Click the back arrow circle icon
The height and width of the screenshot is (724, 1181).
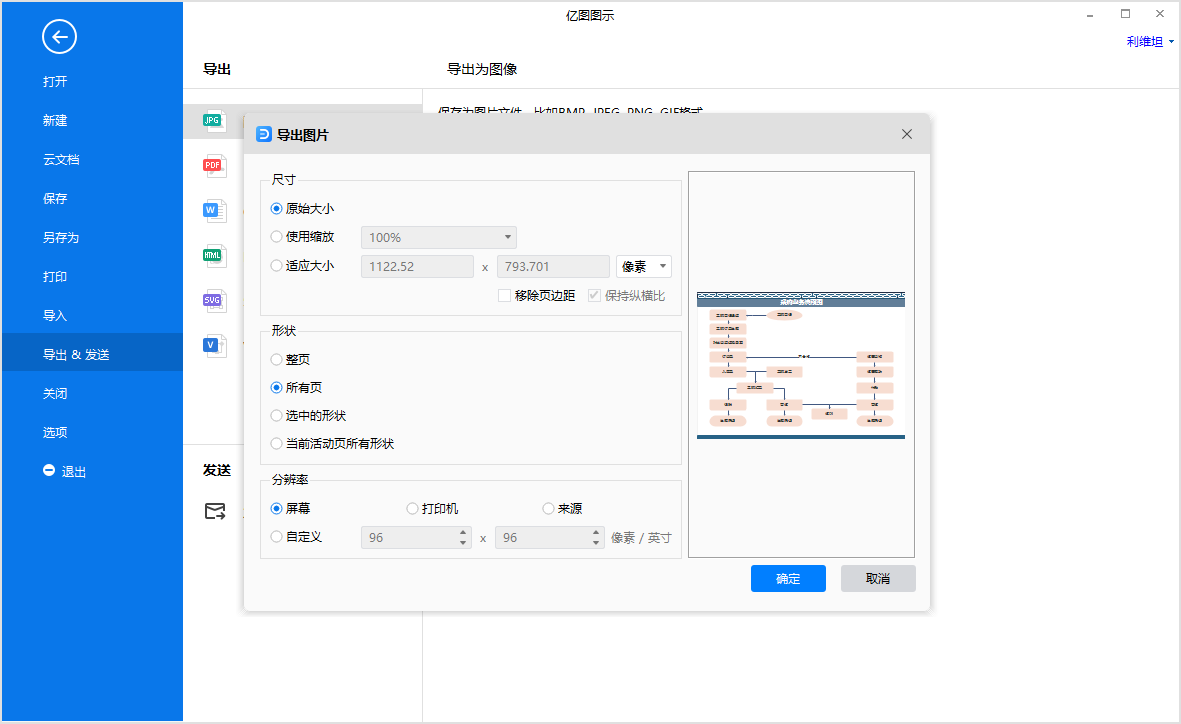(x=60, y=36)
